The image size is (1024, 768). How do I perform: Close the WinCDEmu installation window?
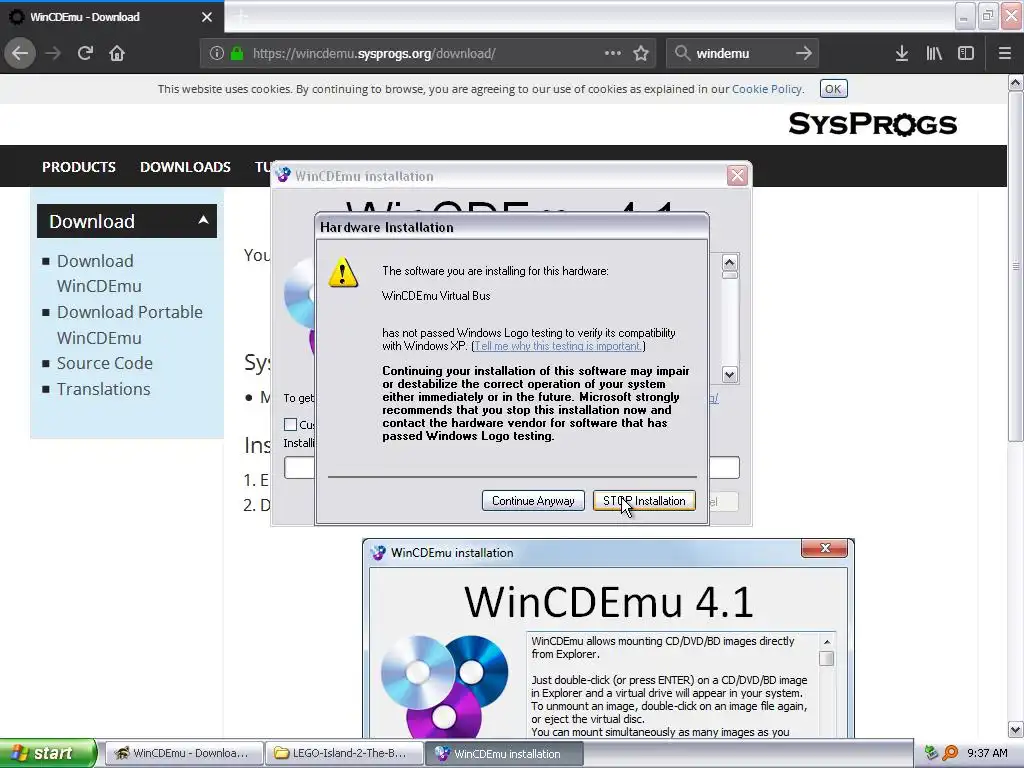click(x=737, y=175)
